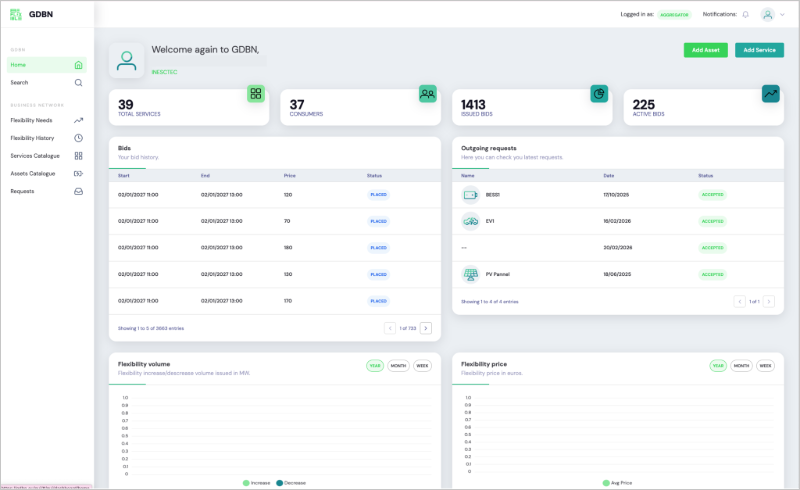Click the Consumers people icon
The image size is (800, 490).
[x=428, y=94]
